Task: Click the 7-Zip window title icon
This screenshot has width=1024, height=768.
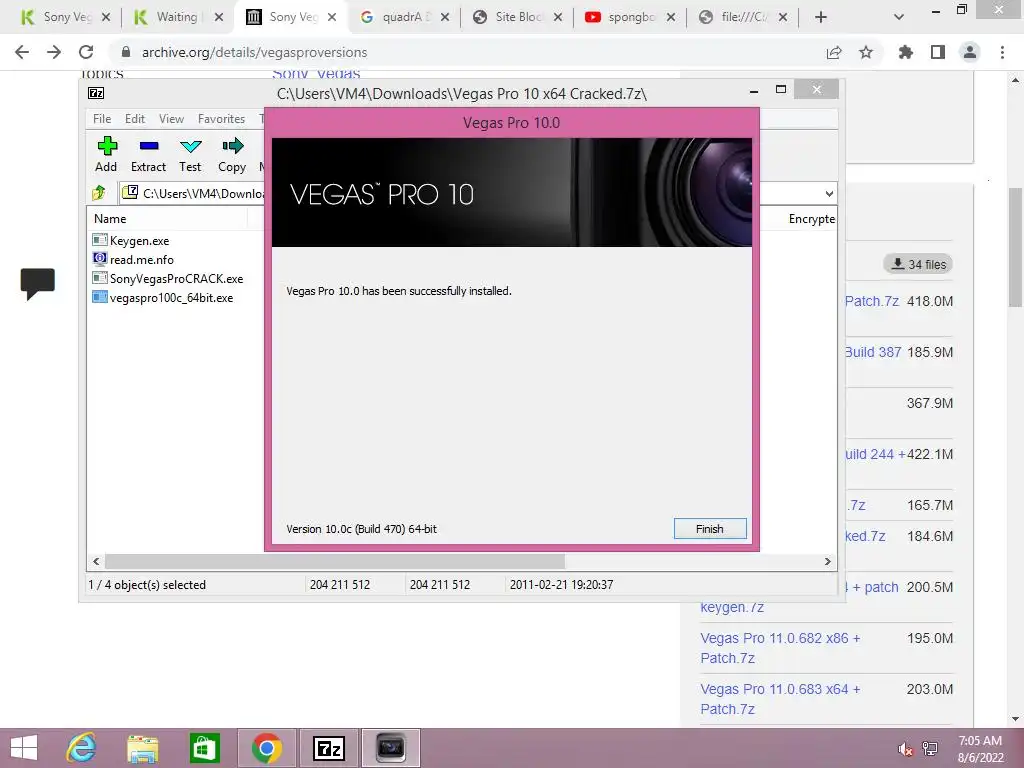Action: pos(96,93)
